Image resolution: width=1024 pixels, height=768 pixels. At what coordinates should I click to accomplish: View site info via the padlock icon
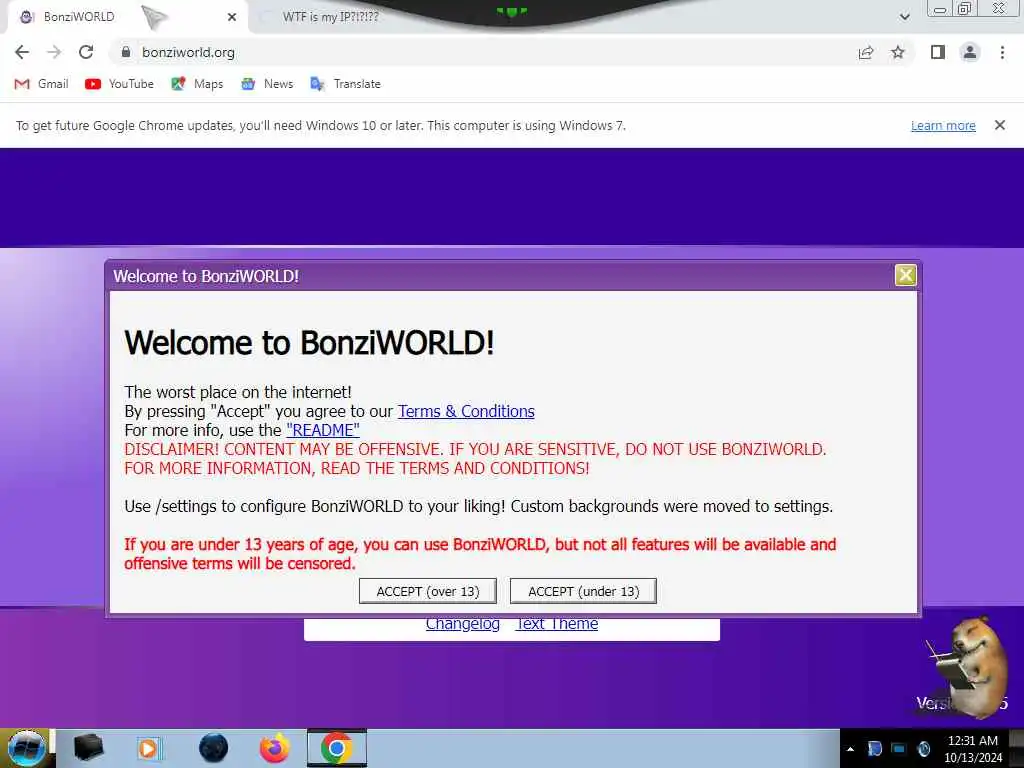[126, 52]
